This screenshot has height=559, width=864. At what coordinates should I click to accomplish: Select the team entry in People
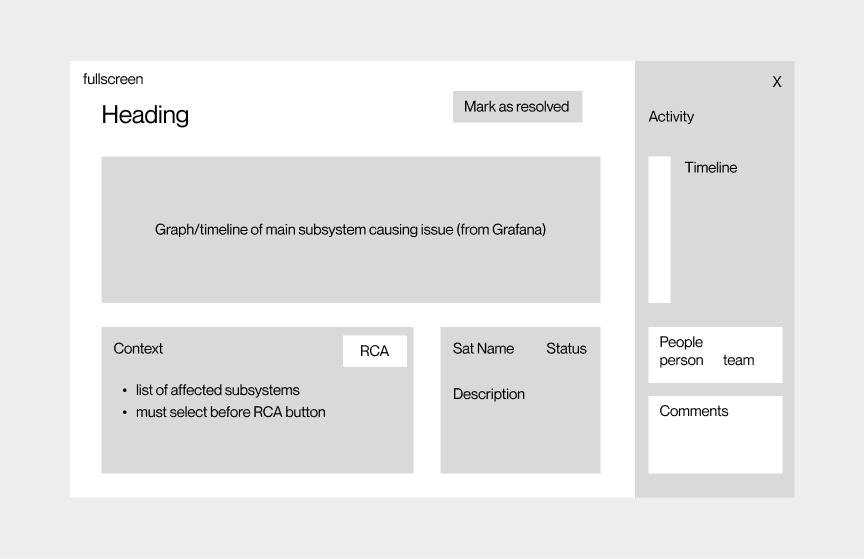pyautogui.click(x=738, y=361)
